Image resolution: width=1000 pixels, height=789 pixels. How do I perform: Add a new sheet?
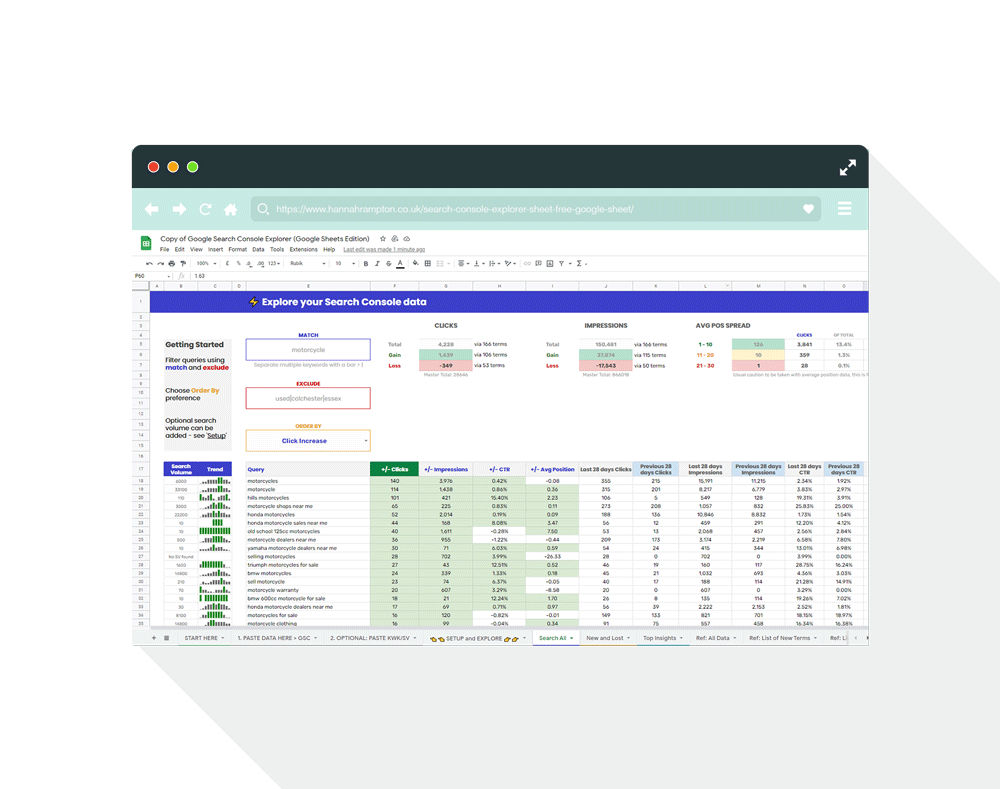154,638
